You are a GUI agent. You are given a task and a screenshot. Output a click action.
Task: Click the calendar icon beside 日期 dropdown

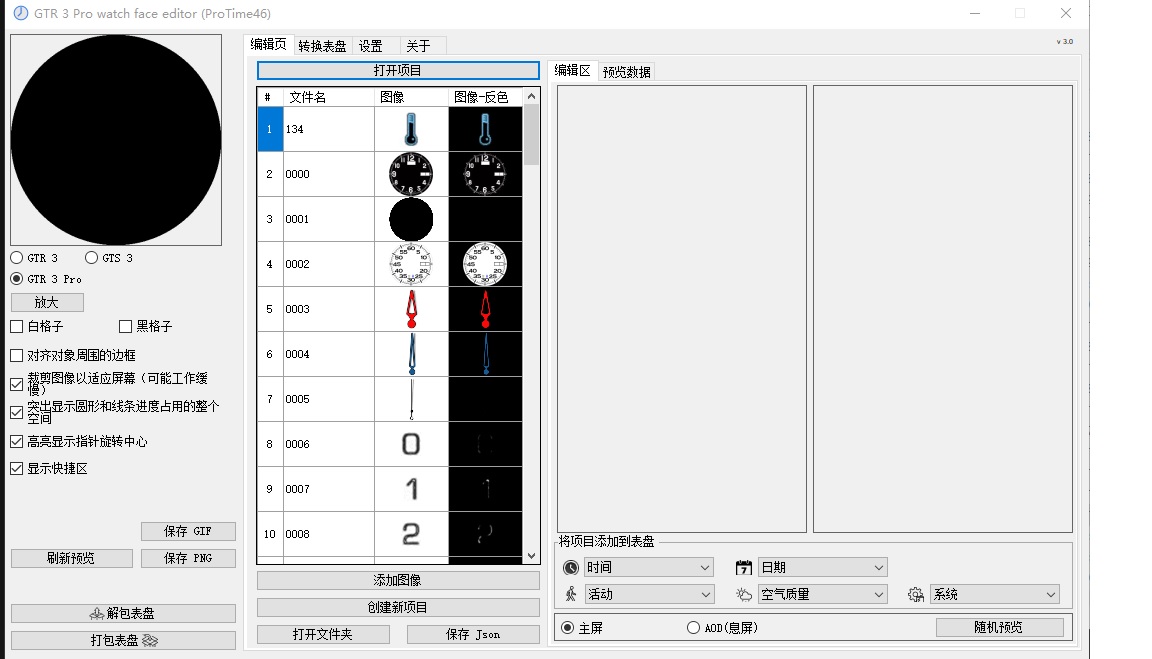(x=744, y=567)
